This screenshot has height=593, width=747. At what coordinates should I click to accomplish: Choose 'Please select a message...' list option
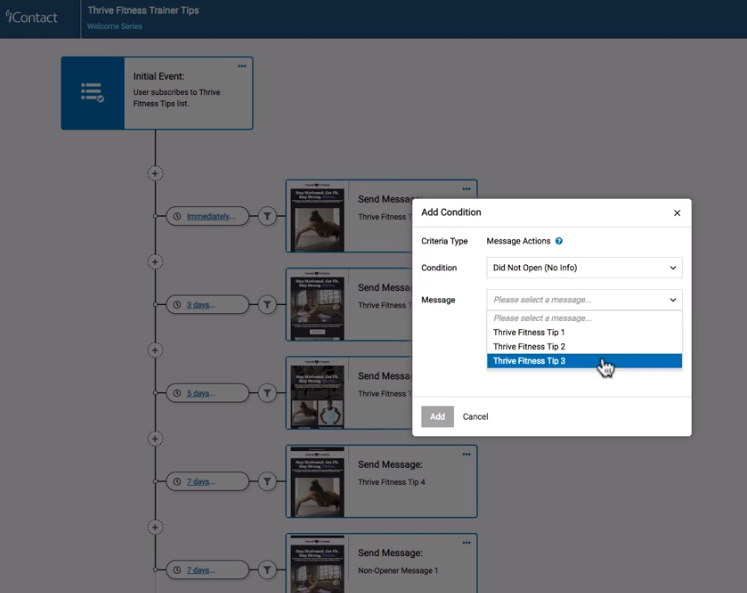pyautogui.click(x=584, y=318)
